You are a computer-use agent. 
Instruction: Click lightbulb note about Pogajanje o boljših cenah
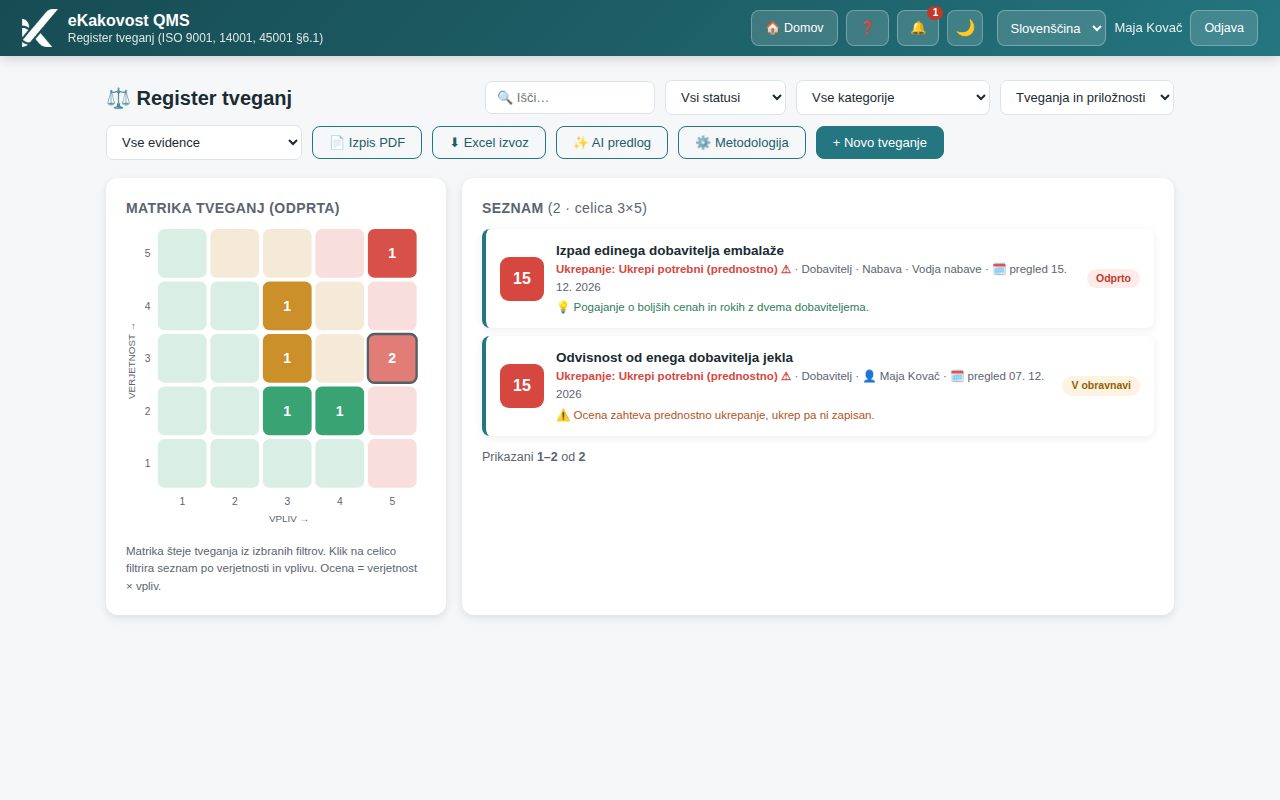point(712,307)
